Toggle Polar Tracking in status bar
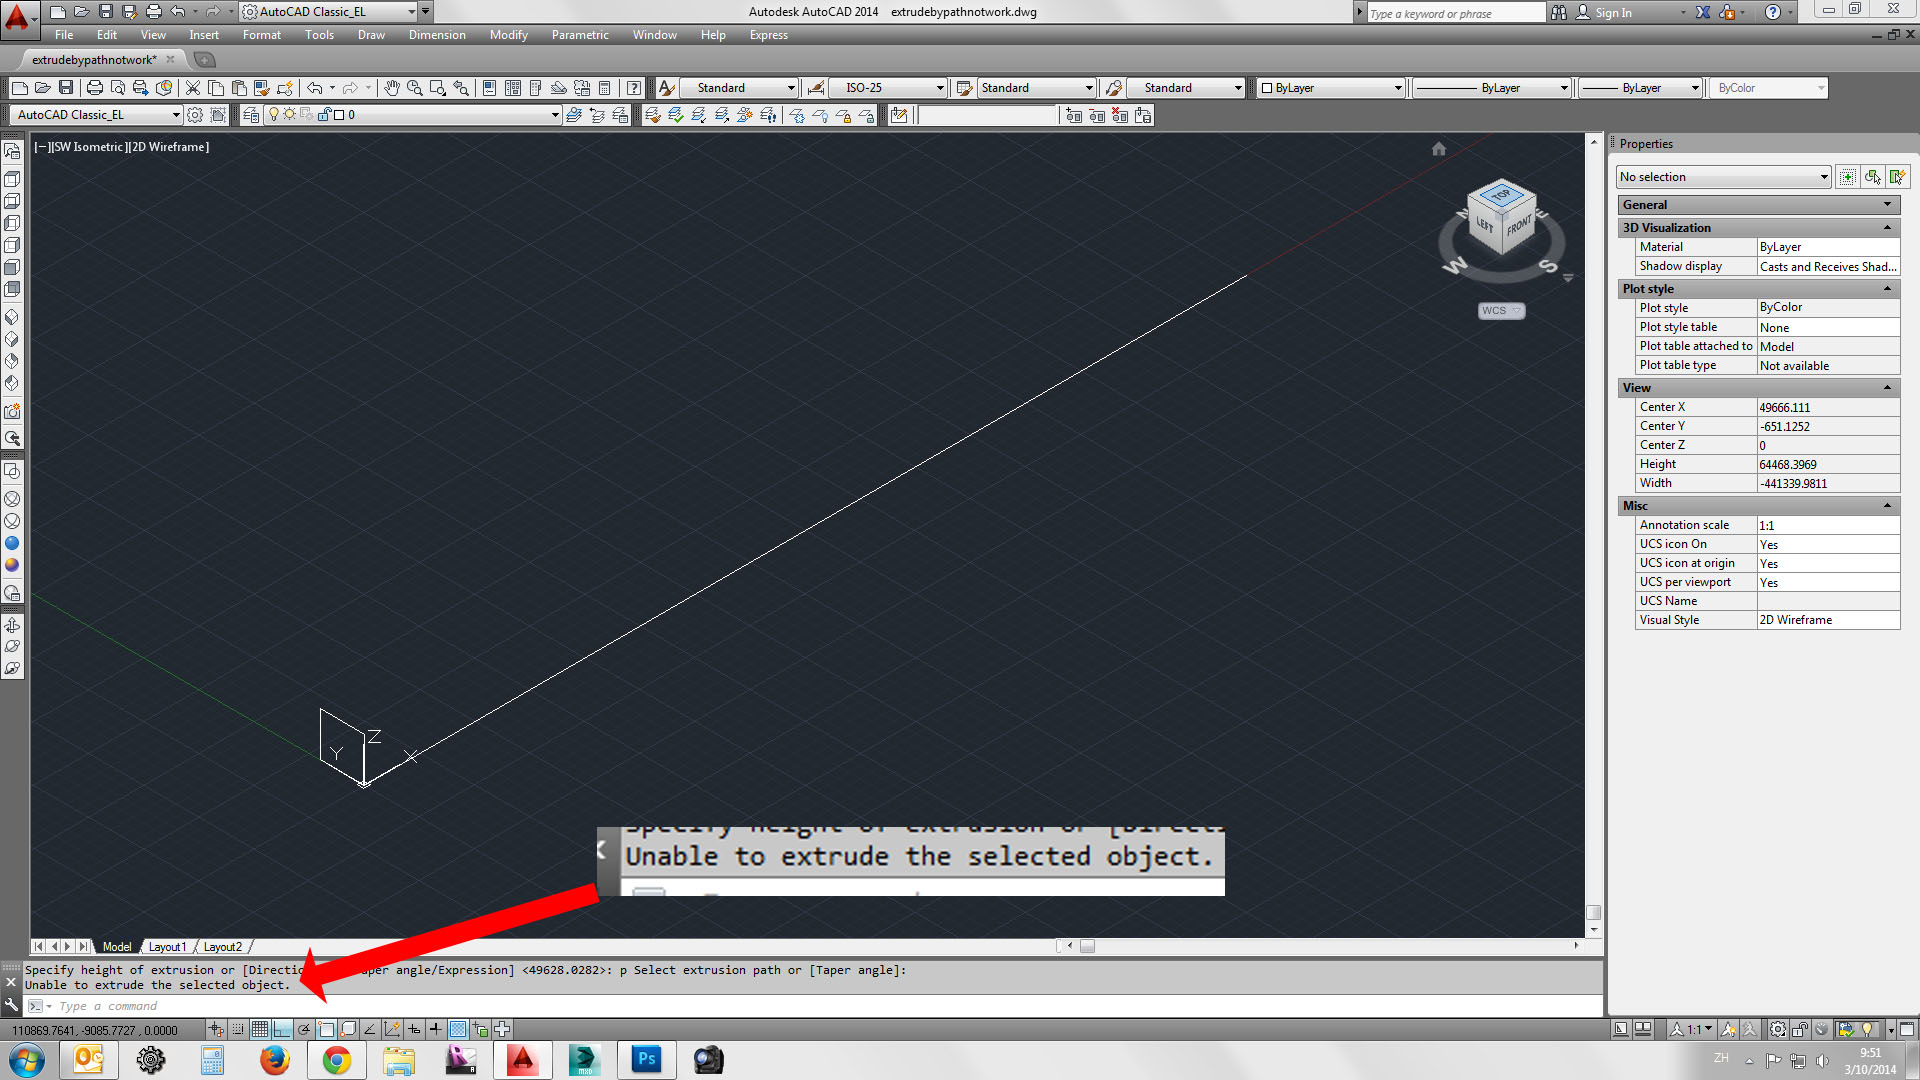Image resolution: width=1920 pixels, height=1080 pixels. (304, 1029)
